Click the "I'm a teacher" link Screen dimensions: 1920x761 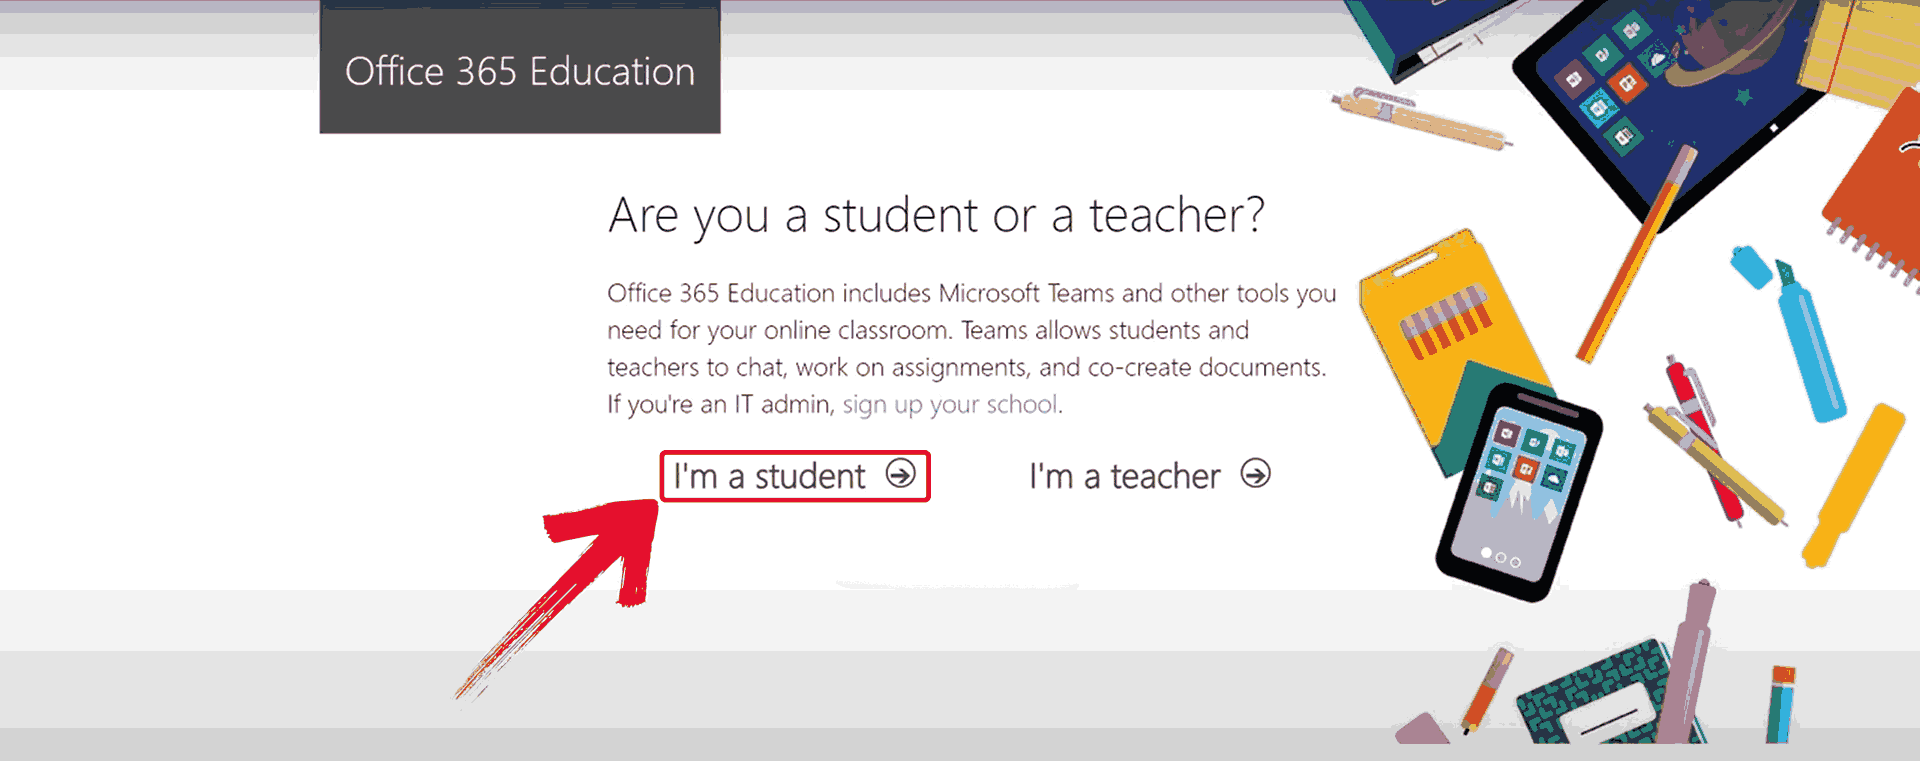point(1149,476)
